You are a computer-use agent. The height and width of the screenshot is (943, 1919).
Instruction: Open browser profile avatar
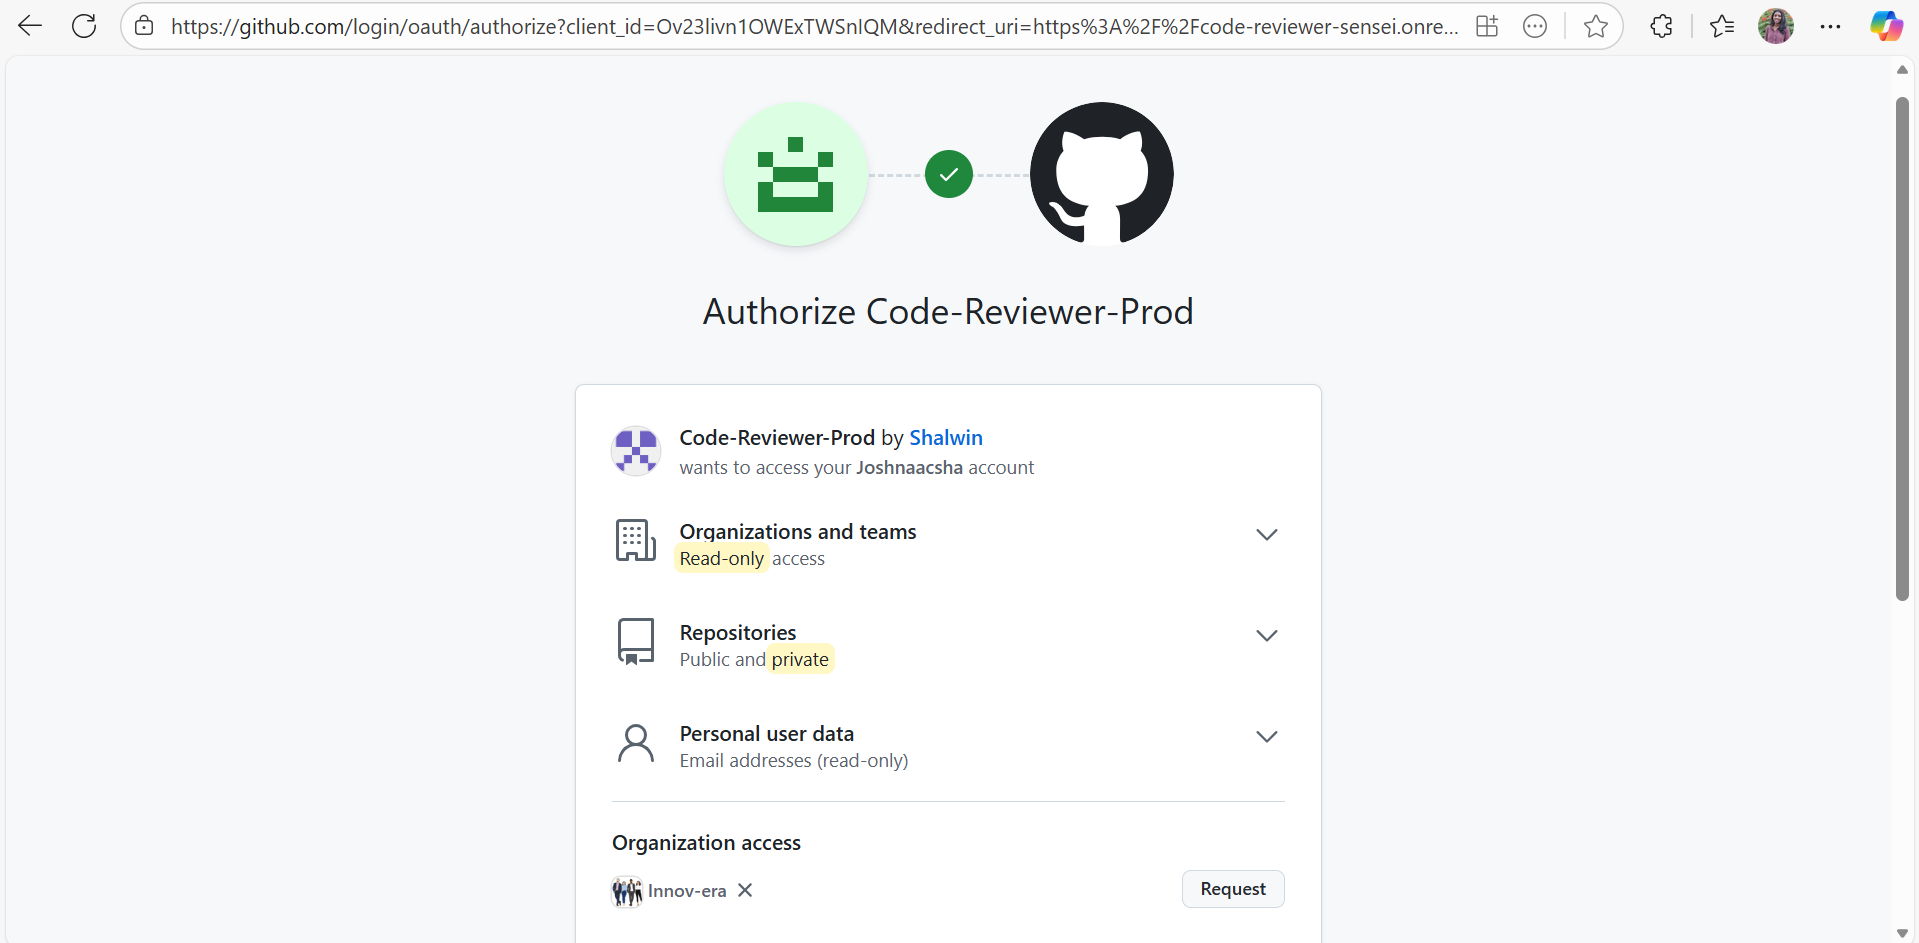click(x=1776, y=26)
